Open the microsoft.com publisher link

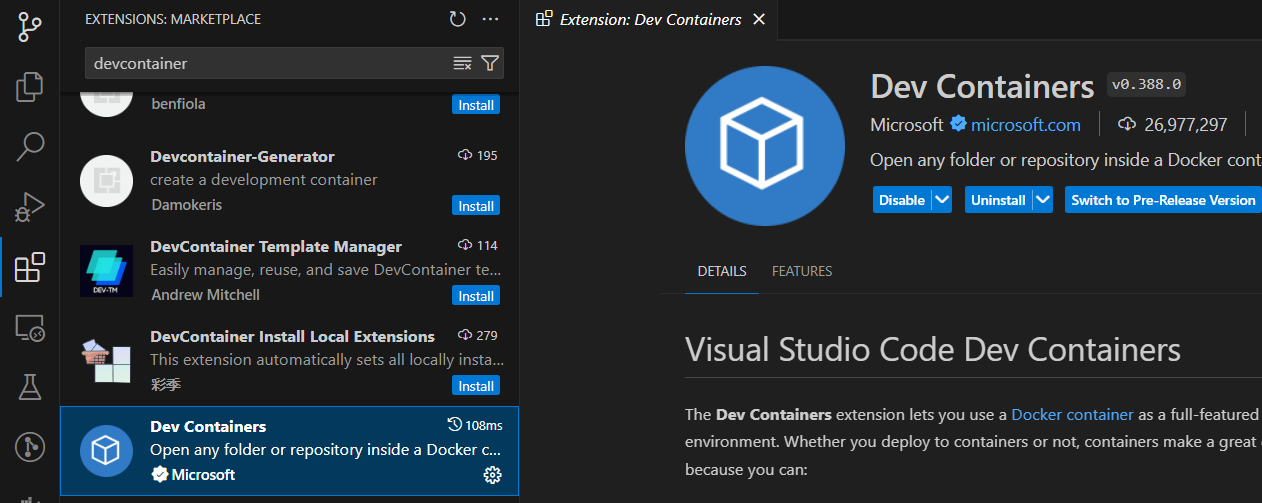click(x=1026, y=125)
